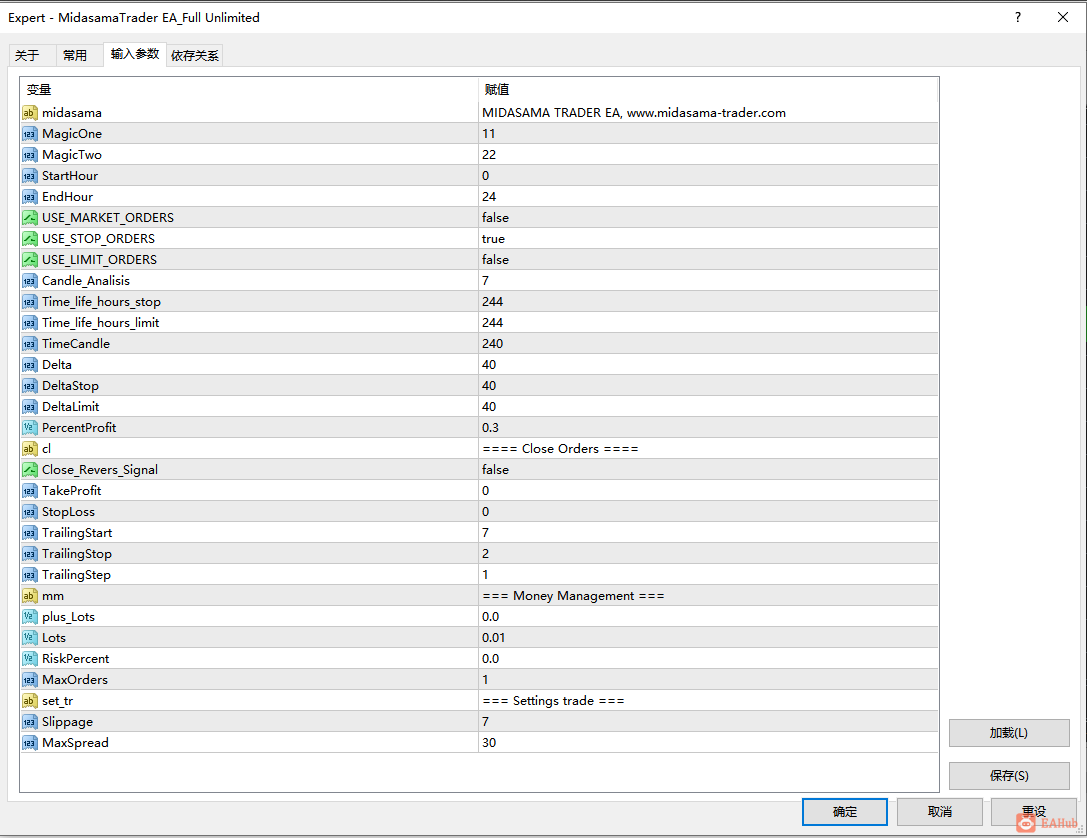Screen dimensions: 1087x838
Task: Click the 保存(S) button
Action: [x=1009, y=776]
